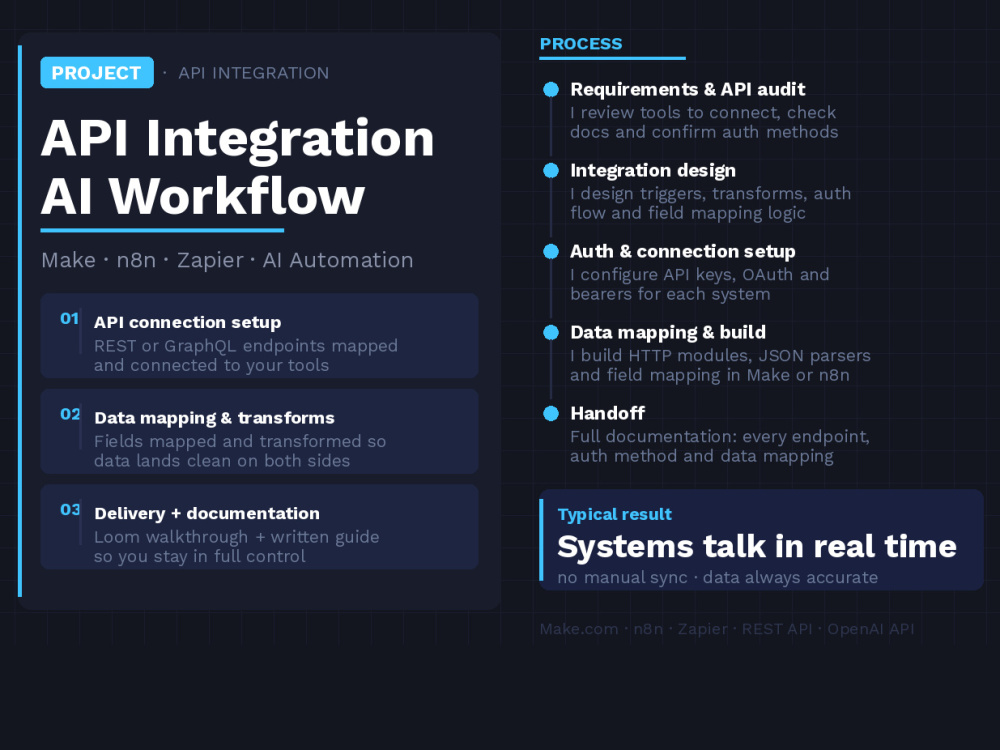1000x750 pixels.
Task: Select the 'Systems talk in real time' headline
Action: (x=757, y=547)
